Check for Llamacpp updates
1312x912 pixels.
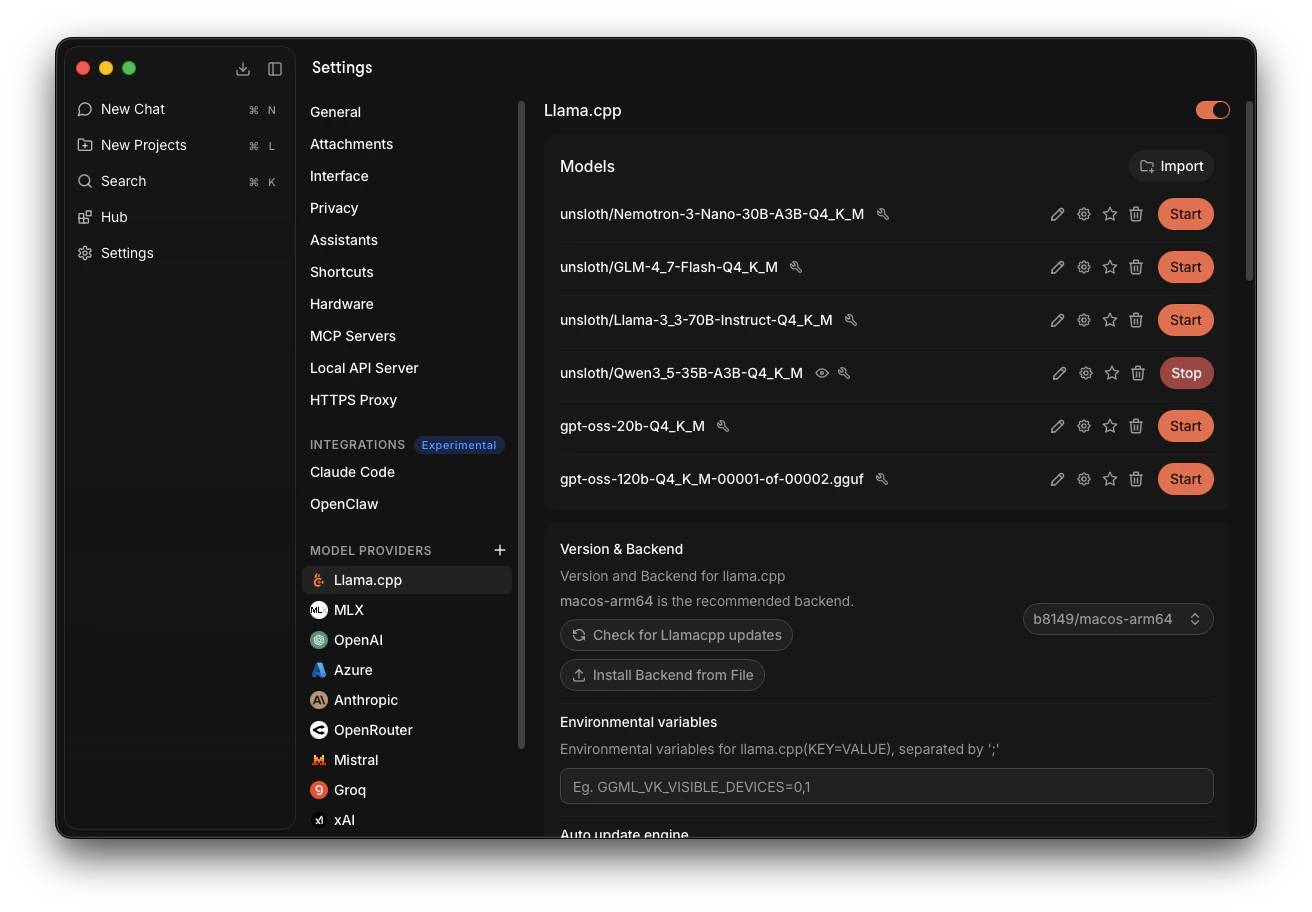click(676, 635)
